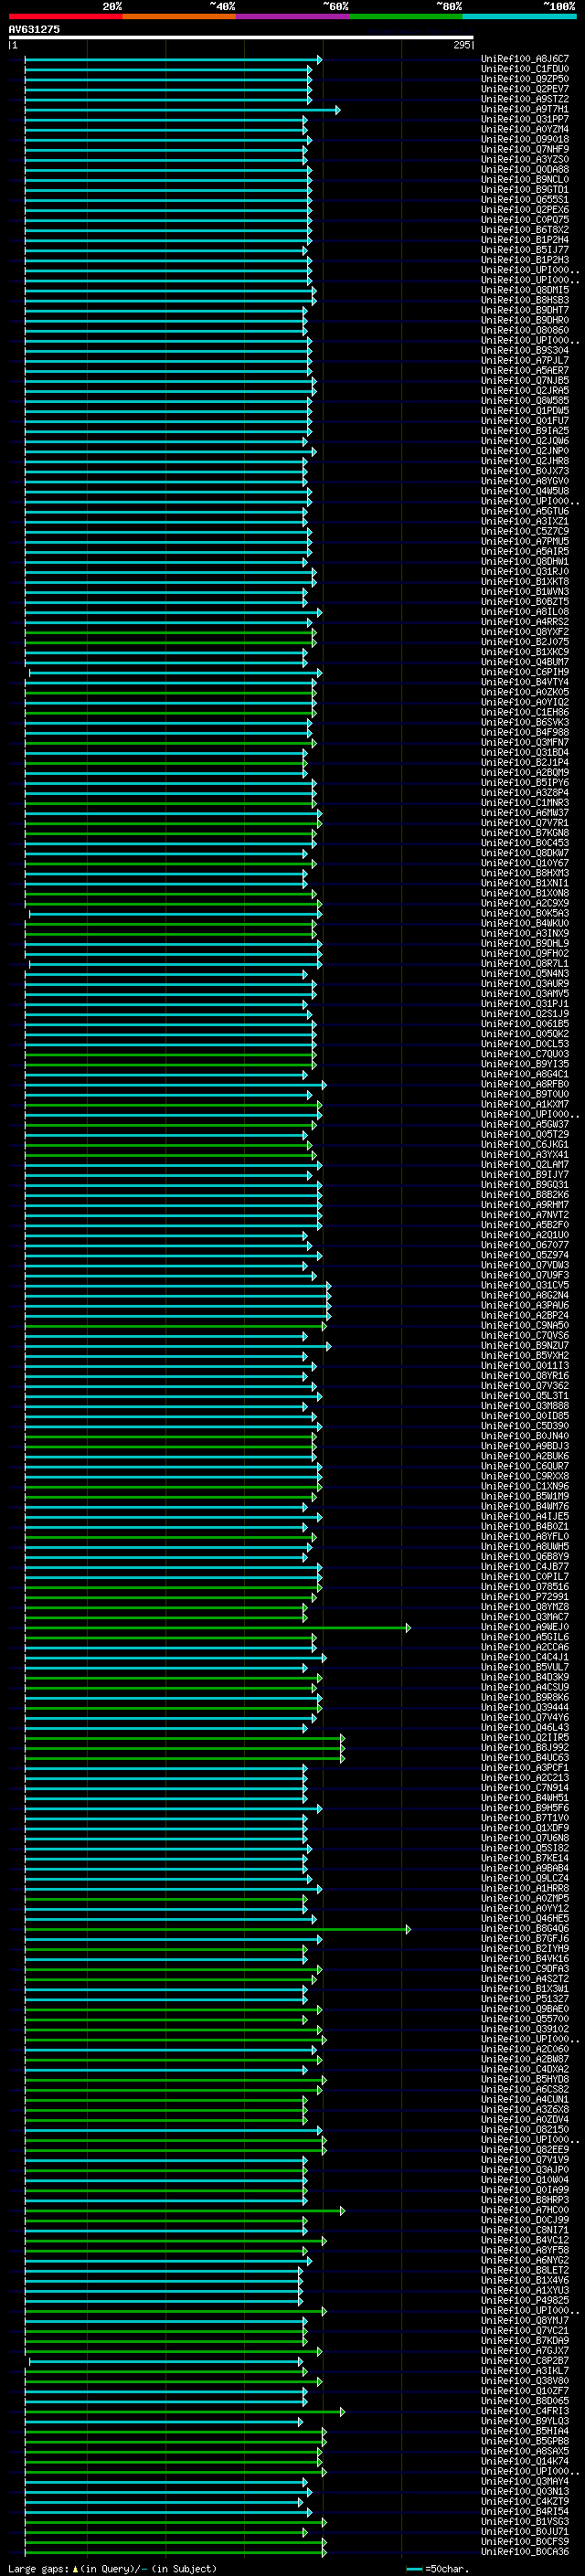Viewport: 585px width, 2576px height.
Task: Select the UniRef100_C9NA50 label
Action: point(525,1326)
